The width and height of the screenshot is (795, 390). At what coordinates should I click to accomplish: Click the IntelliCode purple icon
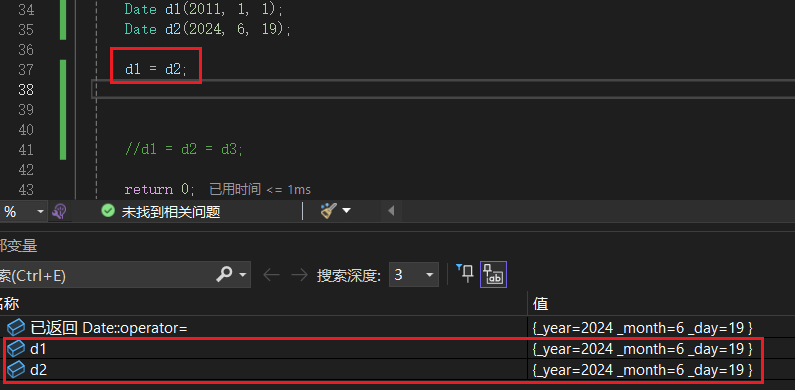(59, 211)
